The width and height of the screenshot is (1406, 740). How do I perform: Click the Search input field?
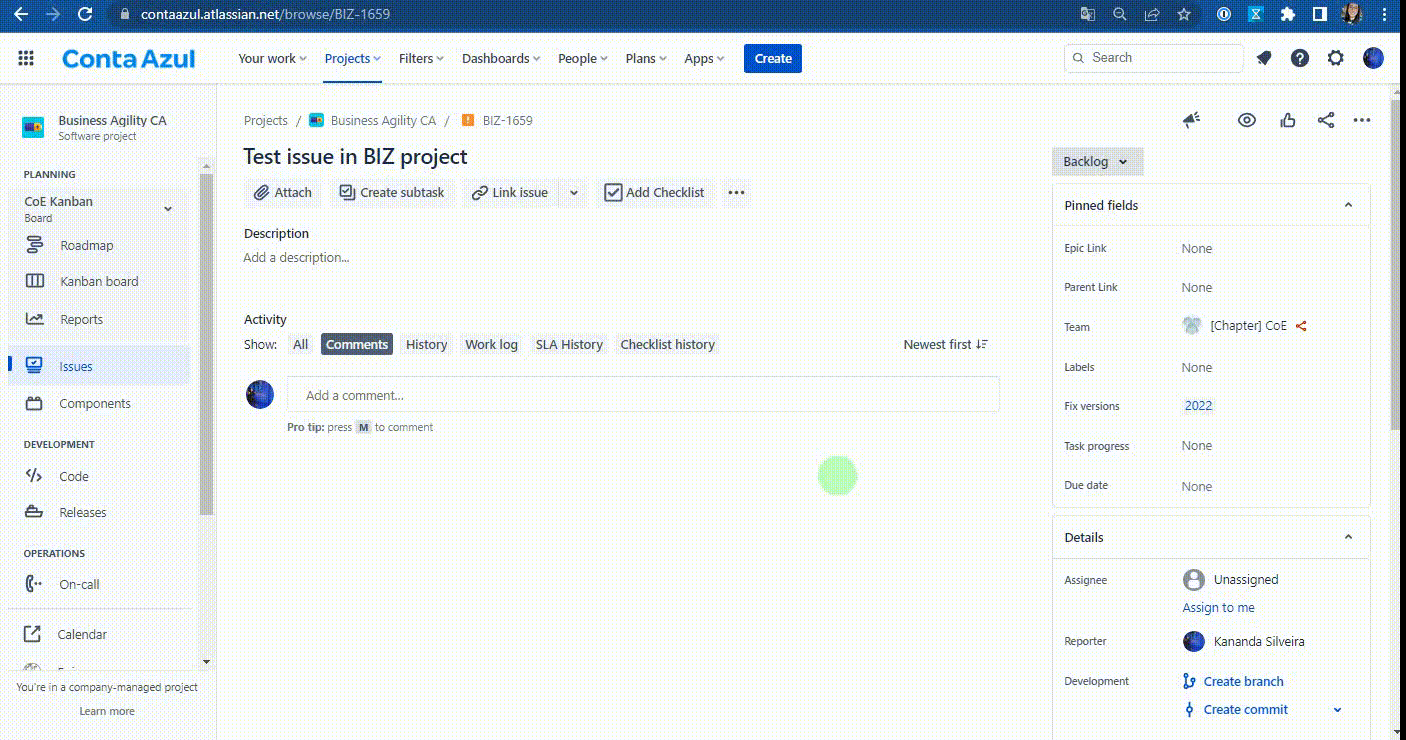(1154, 58)
